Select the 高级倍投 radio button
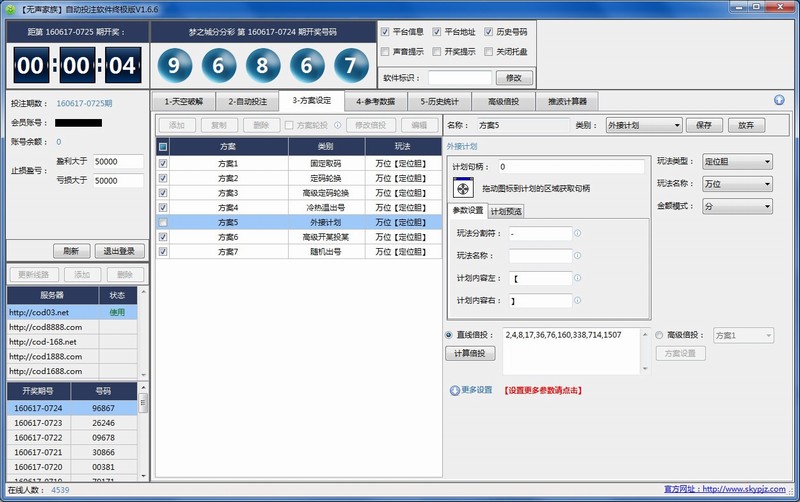The image size is (800, 502). point(661,334)
